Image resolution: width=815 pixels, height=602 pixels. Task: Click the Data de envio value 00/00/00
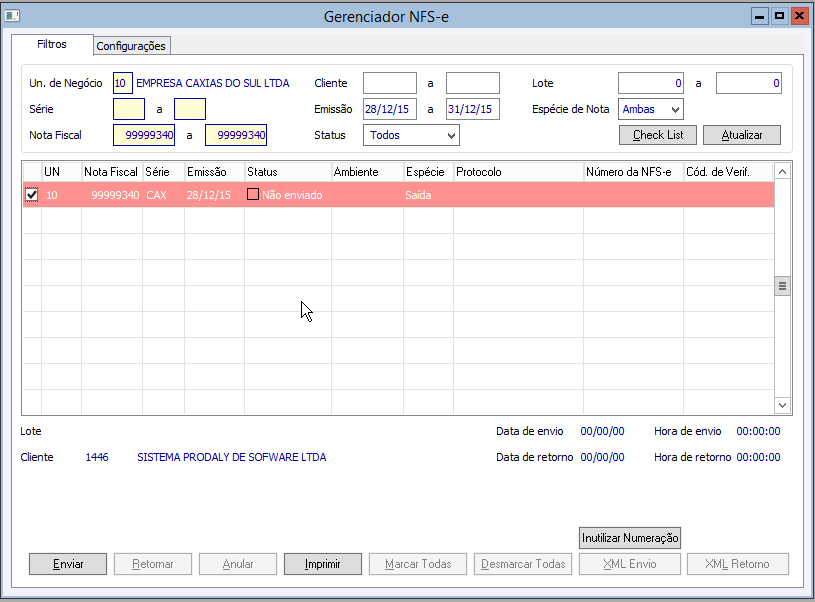tap(602, 431)
